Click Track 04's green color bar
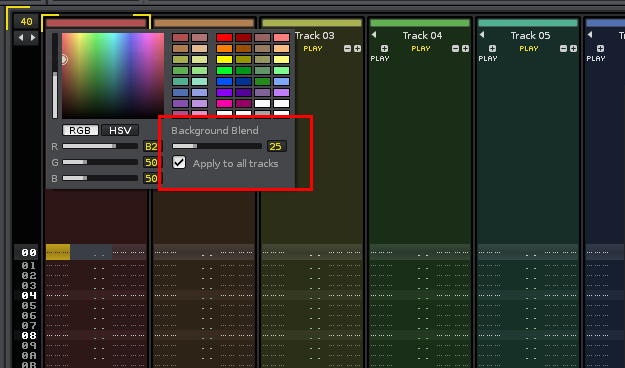 pos(420,23)
